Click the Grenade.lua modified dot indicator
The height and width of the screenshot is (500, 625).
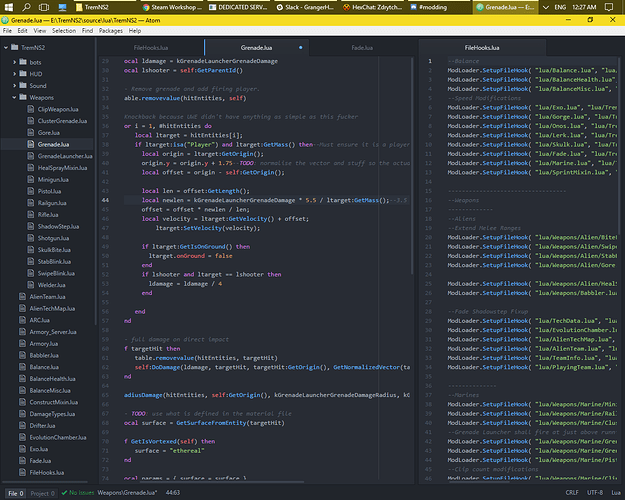tap(300, 47)
